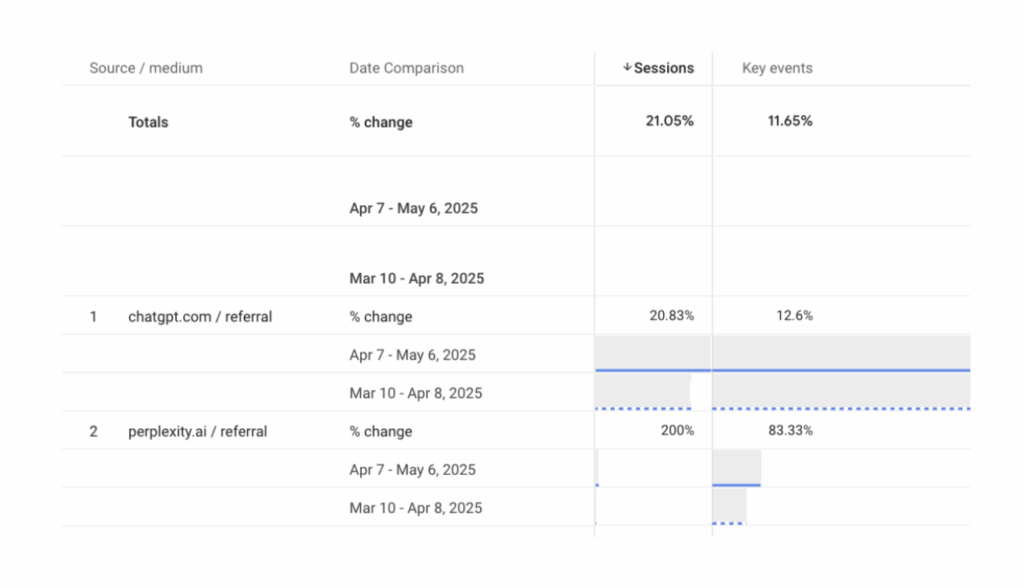This screenshot has height=588, width=1024.
Task: Click perplexity.ai's dotted-line key events bar
Action: point(729,507)
